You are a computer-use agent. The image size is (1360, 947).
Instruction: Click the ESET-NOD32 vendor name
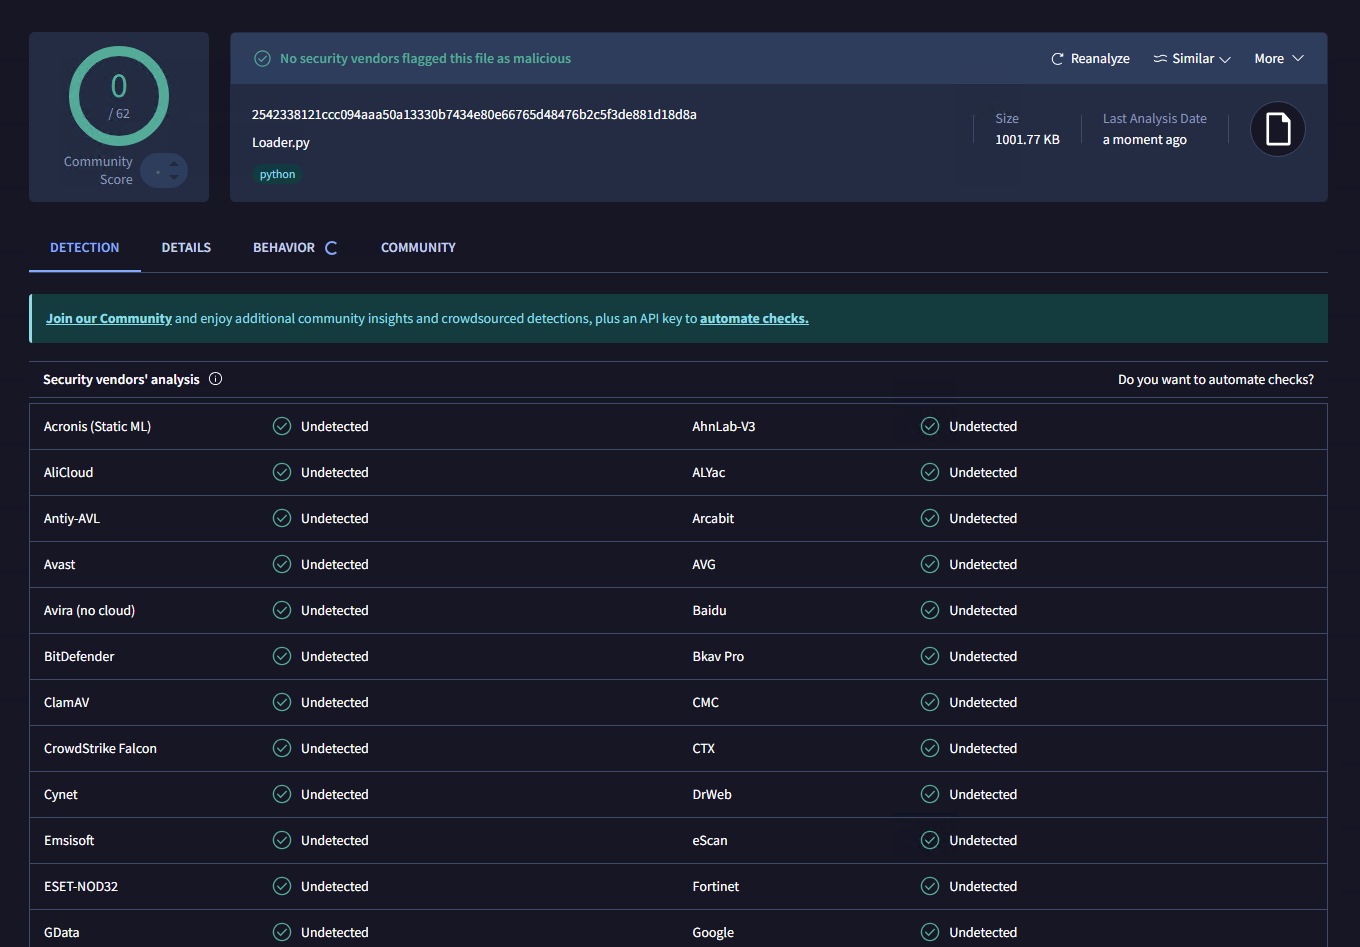(x=81, y=887)
